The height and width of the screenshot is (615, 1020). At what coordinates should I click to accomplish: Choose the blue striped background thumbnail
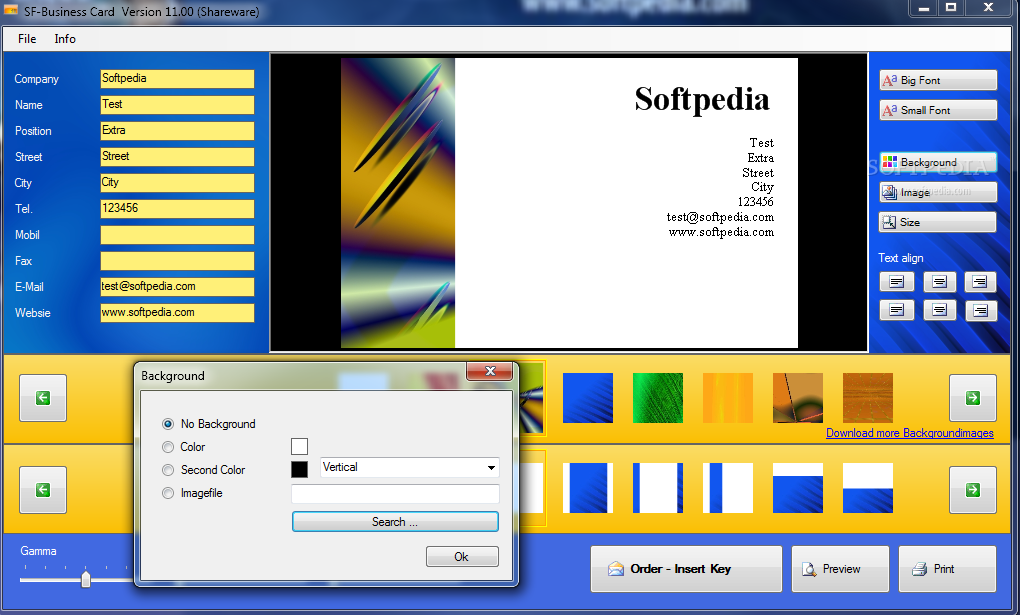click(587, 398)
